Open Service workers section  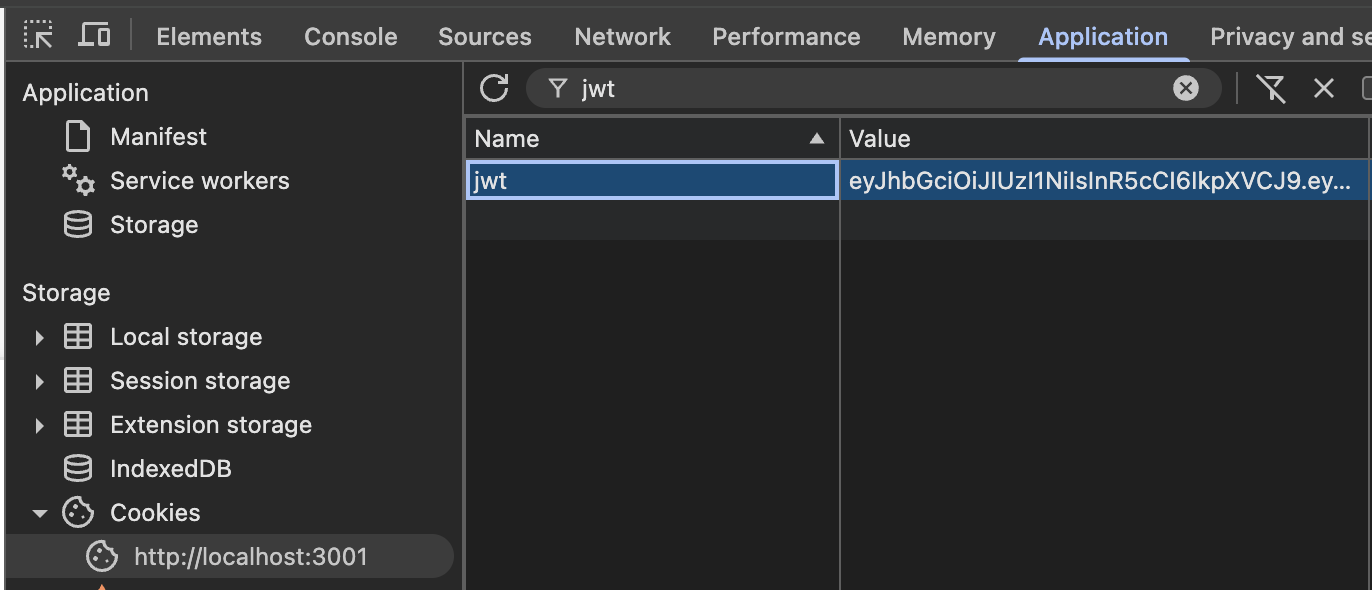click(199, 181)
